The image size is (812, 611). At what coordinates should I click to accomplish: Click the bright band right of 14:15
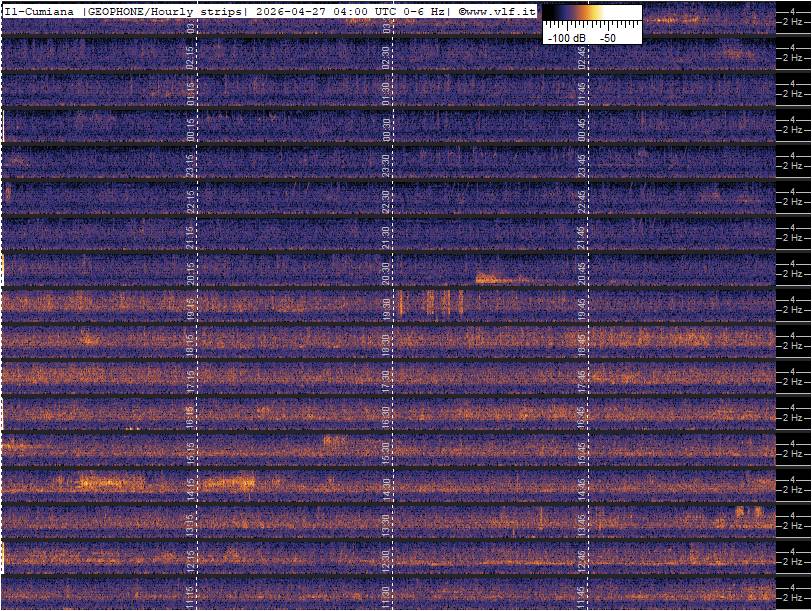click(228, 483)
